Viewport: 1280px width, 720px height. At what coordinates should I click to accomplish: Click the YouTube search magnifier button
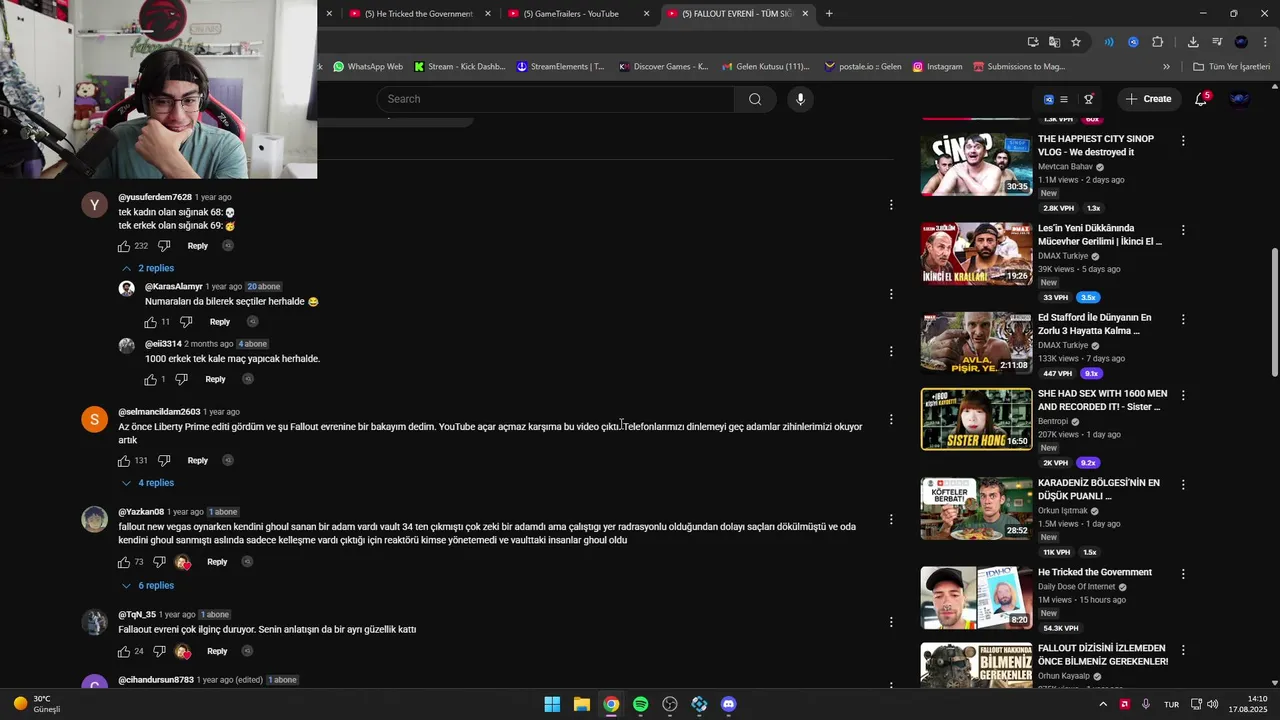[755, 99]
